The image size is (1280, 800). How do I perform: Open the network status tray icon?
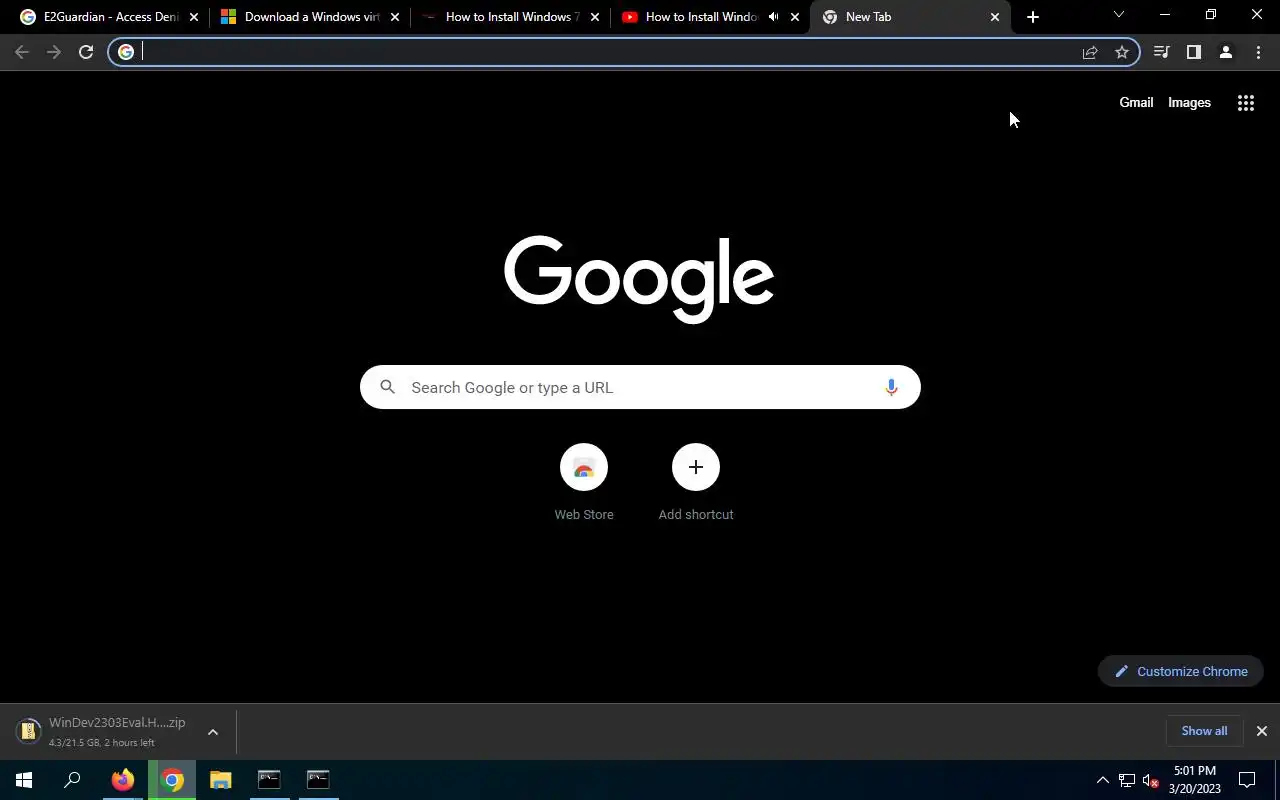tap(1127, 780)
